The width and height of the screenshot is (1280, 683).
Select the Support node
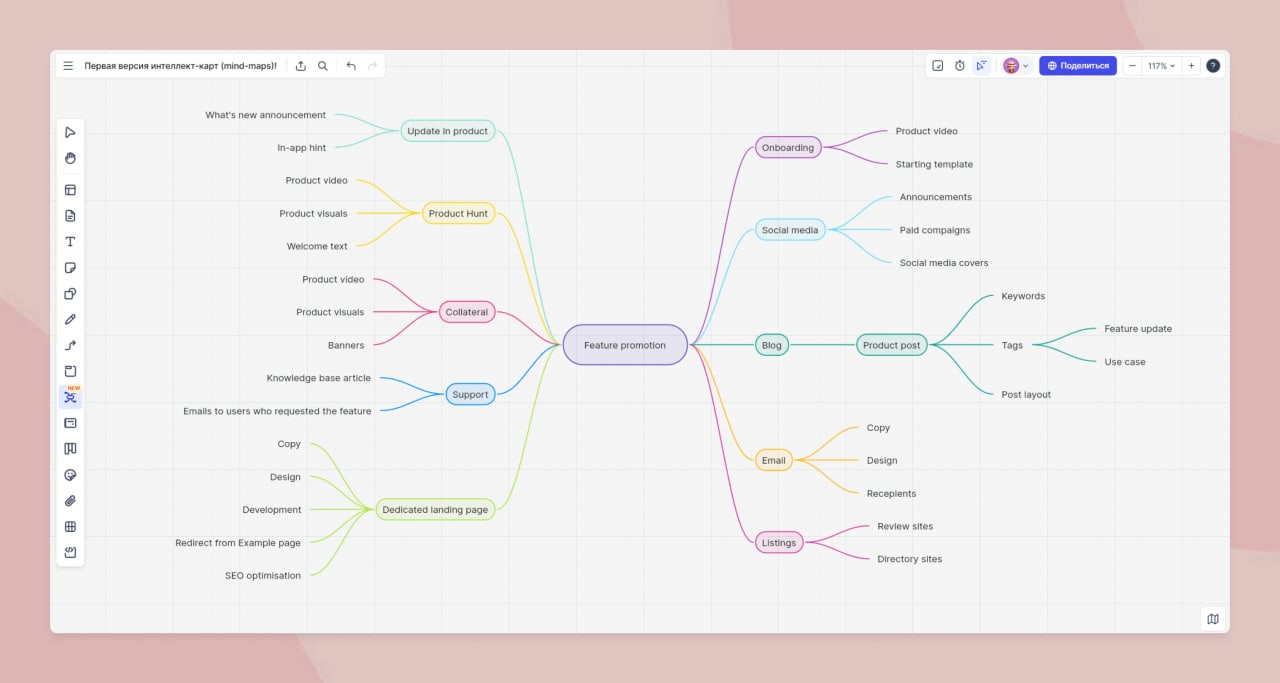click(470, 394)
